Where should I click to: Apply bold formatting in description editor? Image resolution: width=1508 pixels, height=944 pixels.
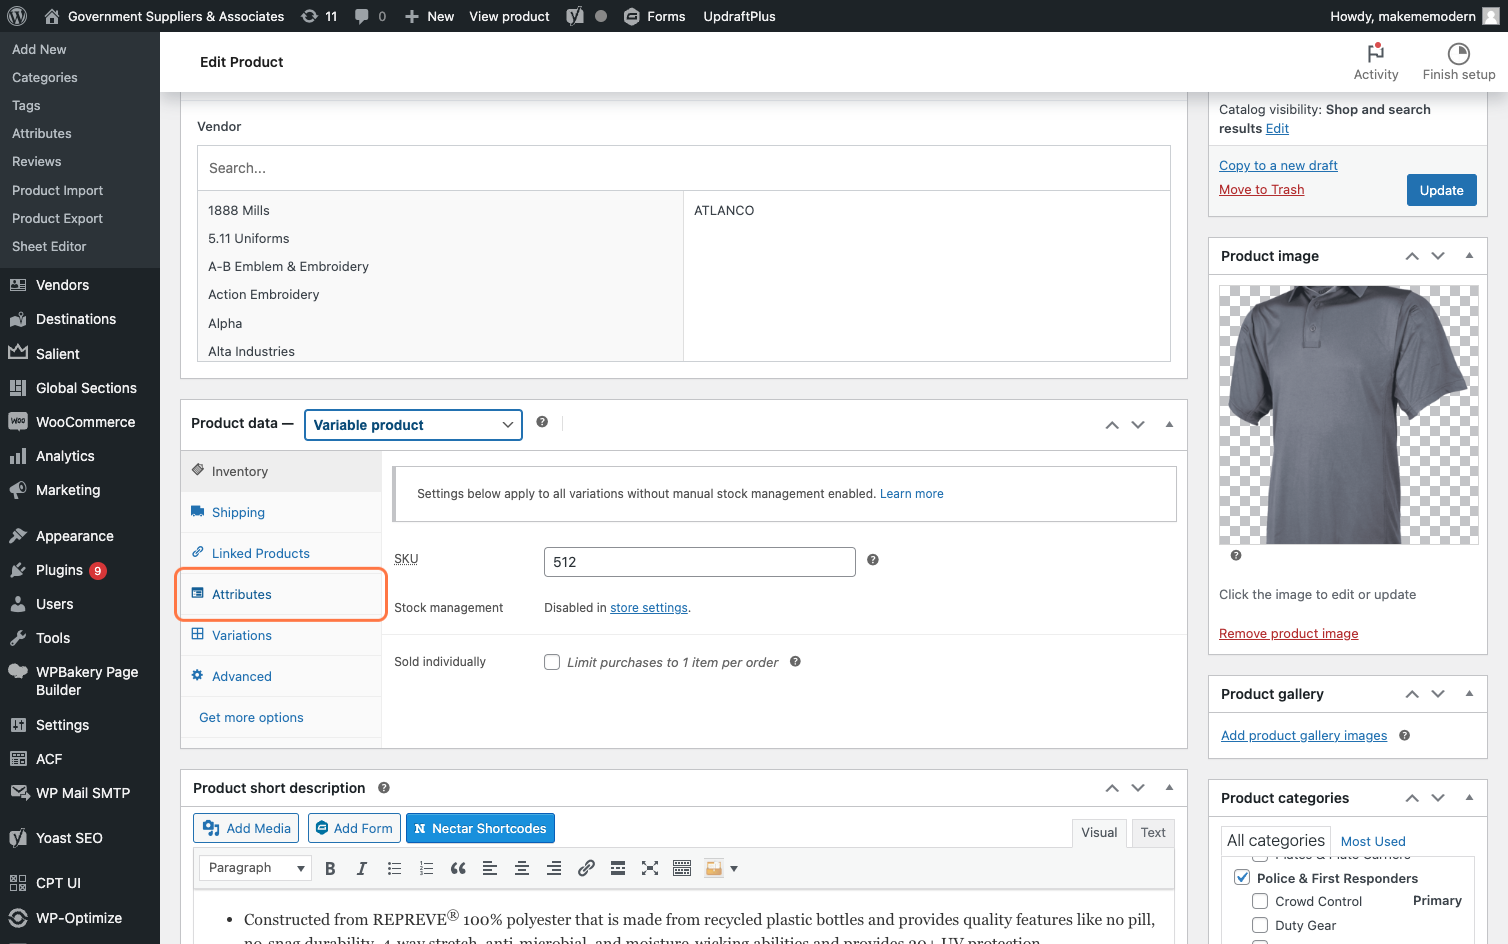(330, 868)
